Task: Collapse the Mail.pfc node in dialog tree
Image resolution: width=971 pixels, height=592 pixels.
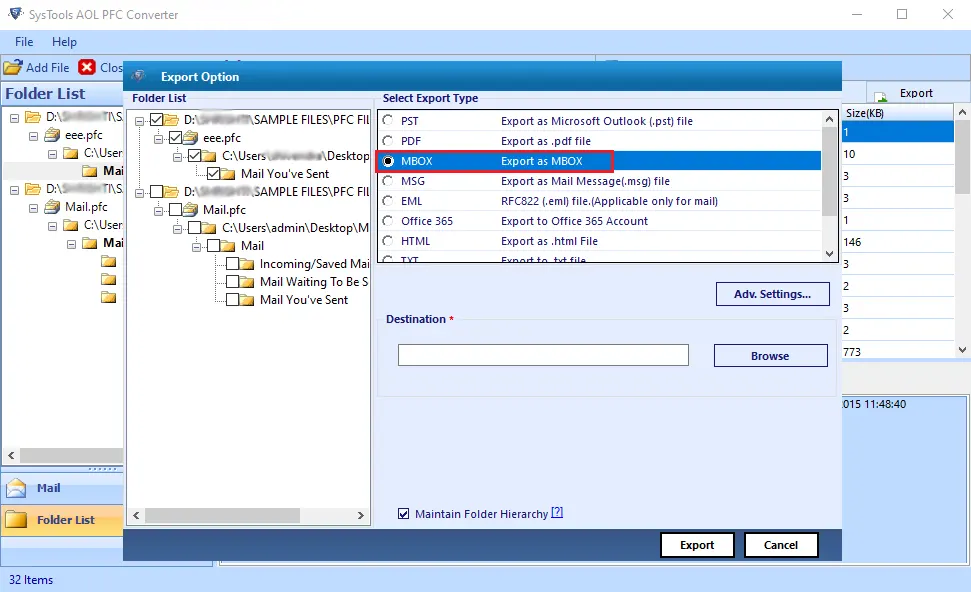Action: tap(159, 211)
